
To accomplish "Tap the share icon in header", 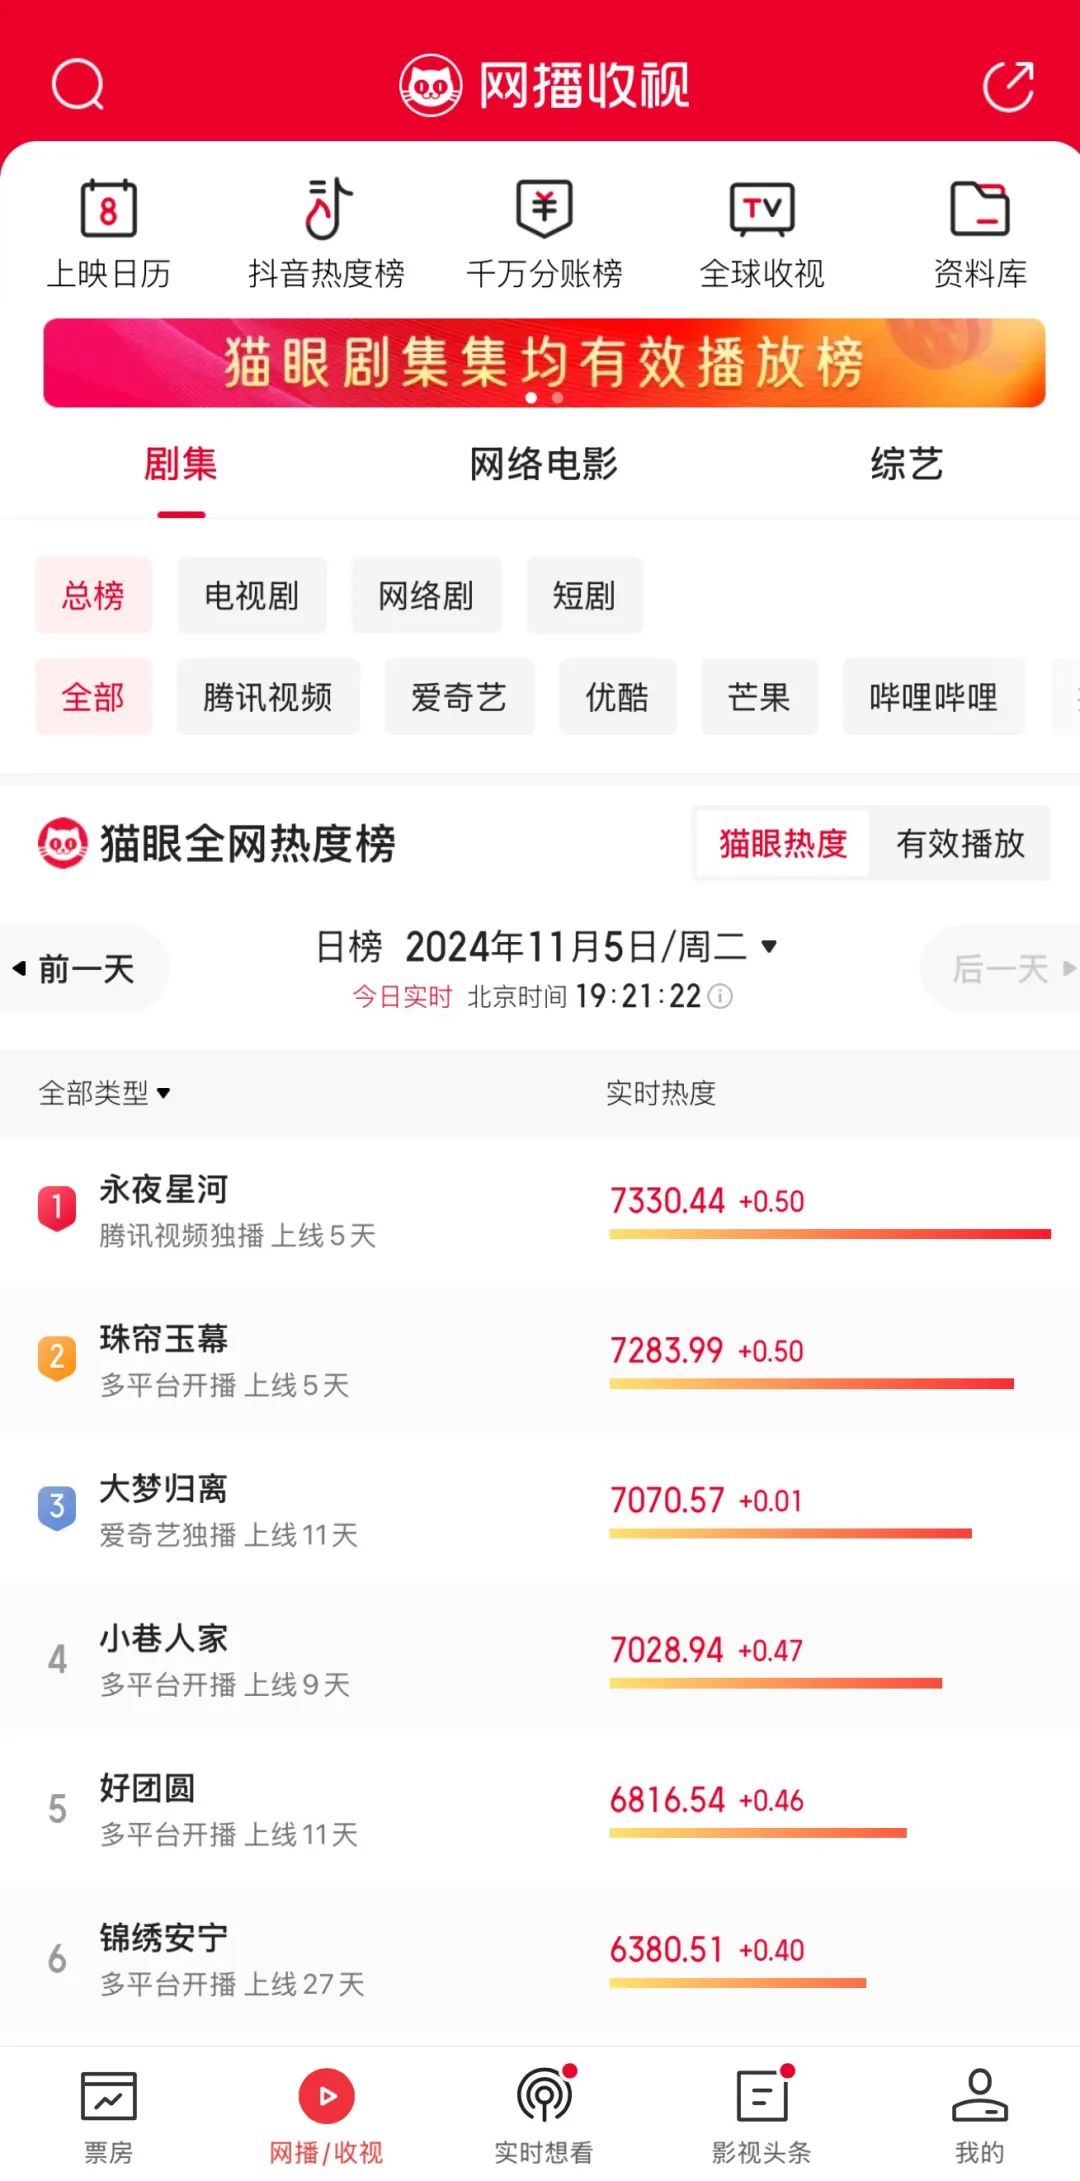I will pos(1007,86).
